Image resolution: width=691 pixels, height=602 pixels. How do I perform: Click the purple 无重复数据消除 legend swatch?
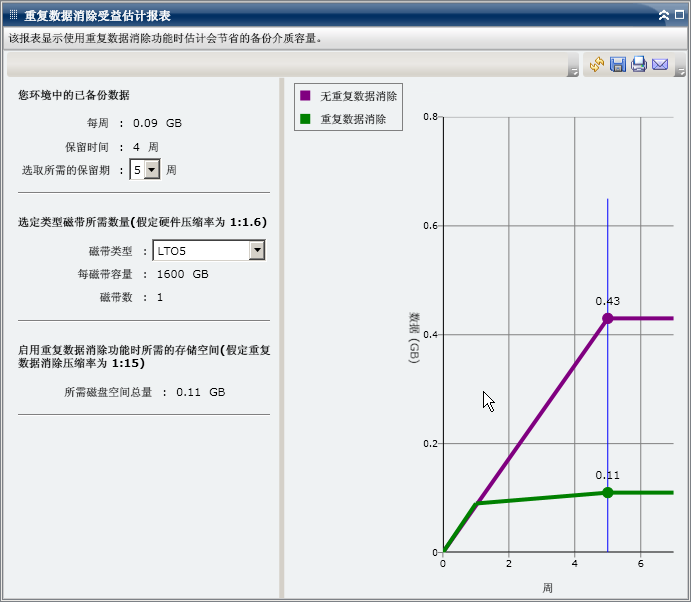click(305, 96)
